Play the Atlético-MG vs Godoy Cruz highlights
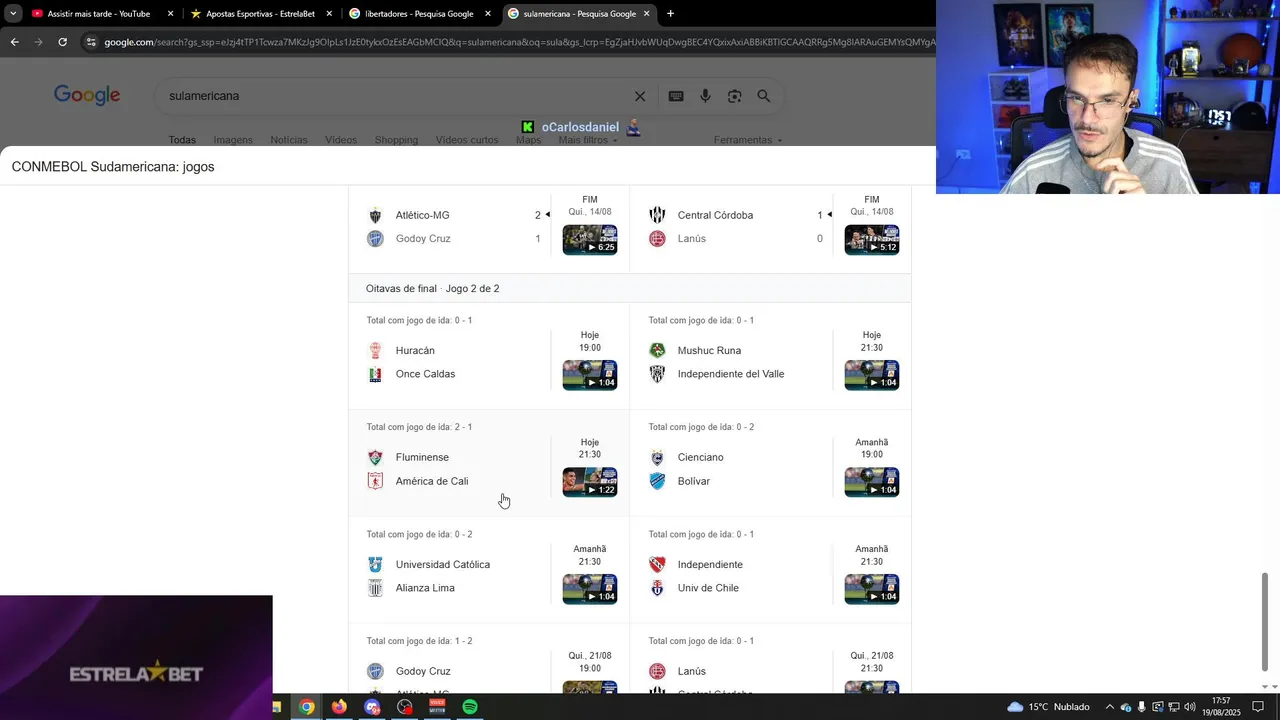 click(x=590, y=240)
